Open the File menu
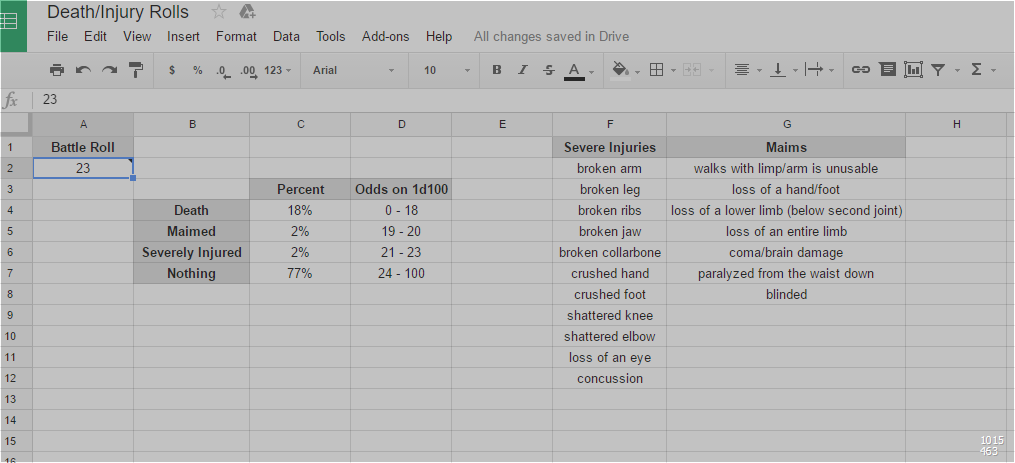Image resolution: width=1015 pixels, height=463 pixels. 58,36
